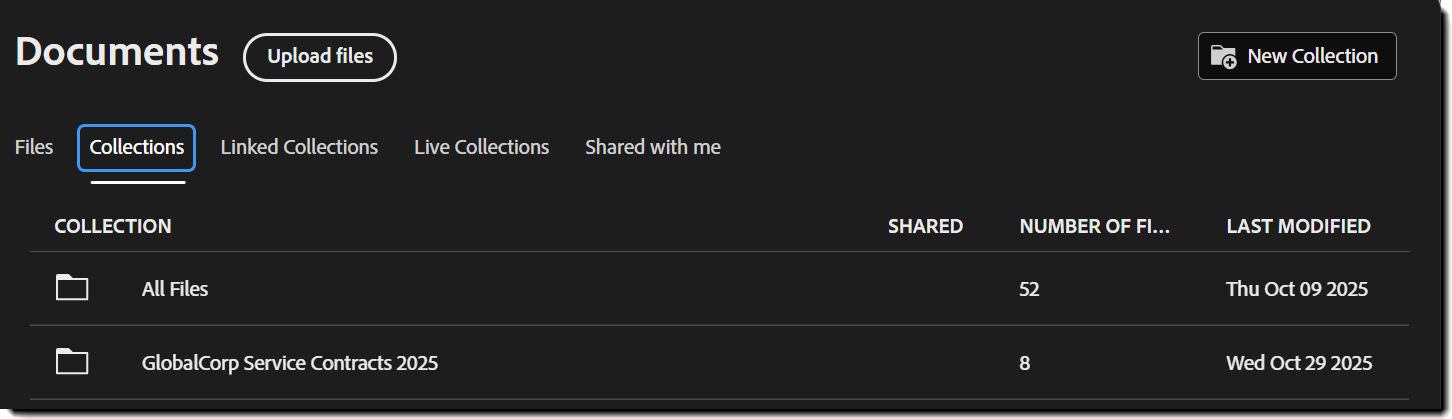Click the GlobalCorp Service Contracts folder icon

pyautogui.click(x=72, y=362)
